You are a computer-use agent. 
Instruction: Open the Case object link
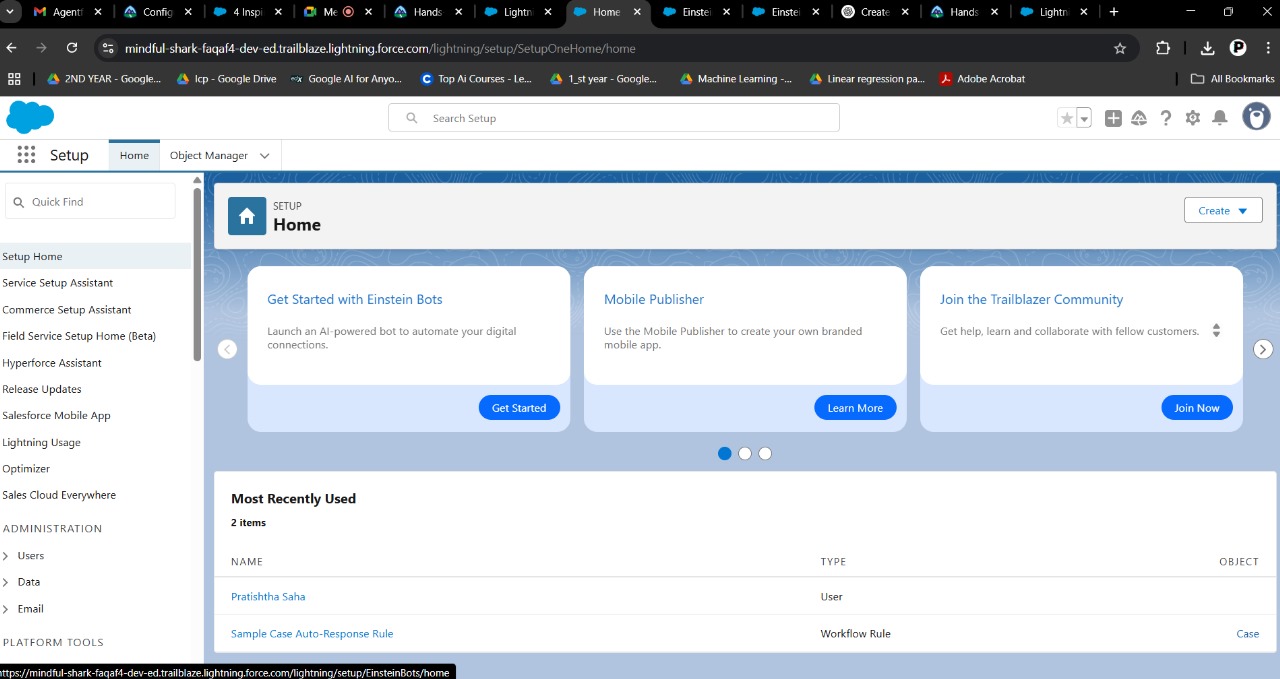point(1248,633)
